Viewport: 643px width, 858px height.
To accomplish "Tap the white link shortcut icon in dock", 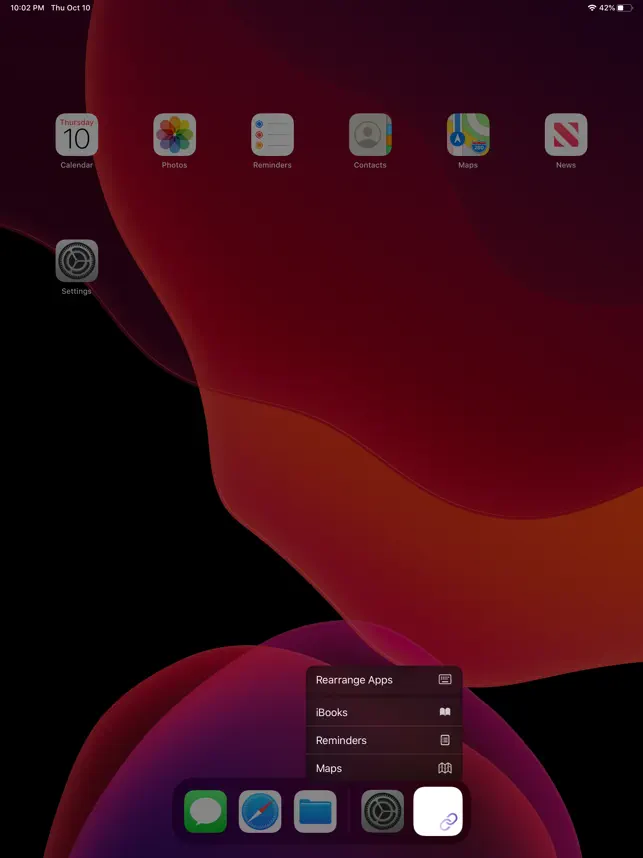I will [x=438, y=811].
